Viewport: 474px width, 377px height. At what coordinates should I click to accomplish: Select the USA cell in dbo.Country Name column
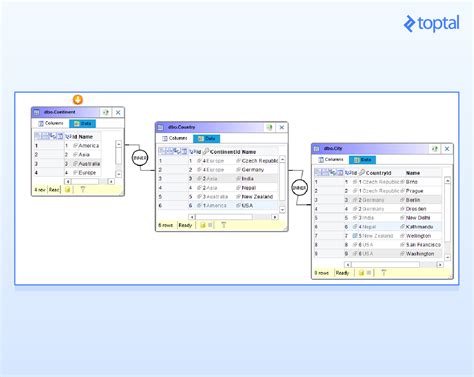[257, 206]
